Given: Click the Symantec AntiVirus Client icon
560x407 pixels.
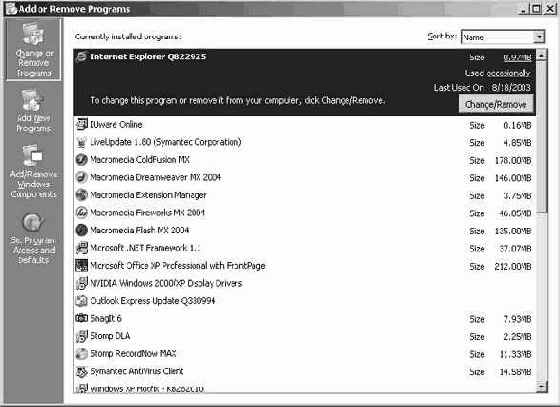Looking at the screenshot, I should click(x=81, y=371).
